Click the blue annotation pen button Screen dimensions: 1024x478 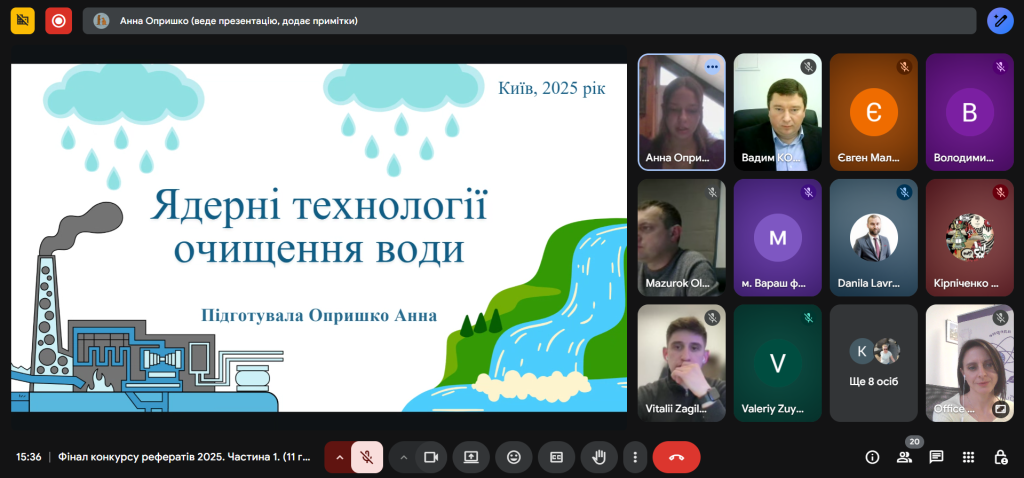click(x=1000, y=20)
